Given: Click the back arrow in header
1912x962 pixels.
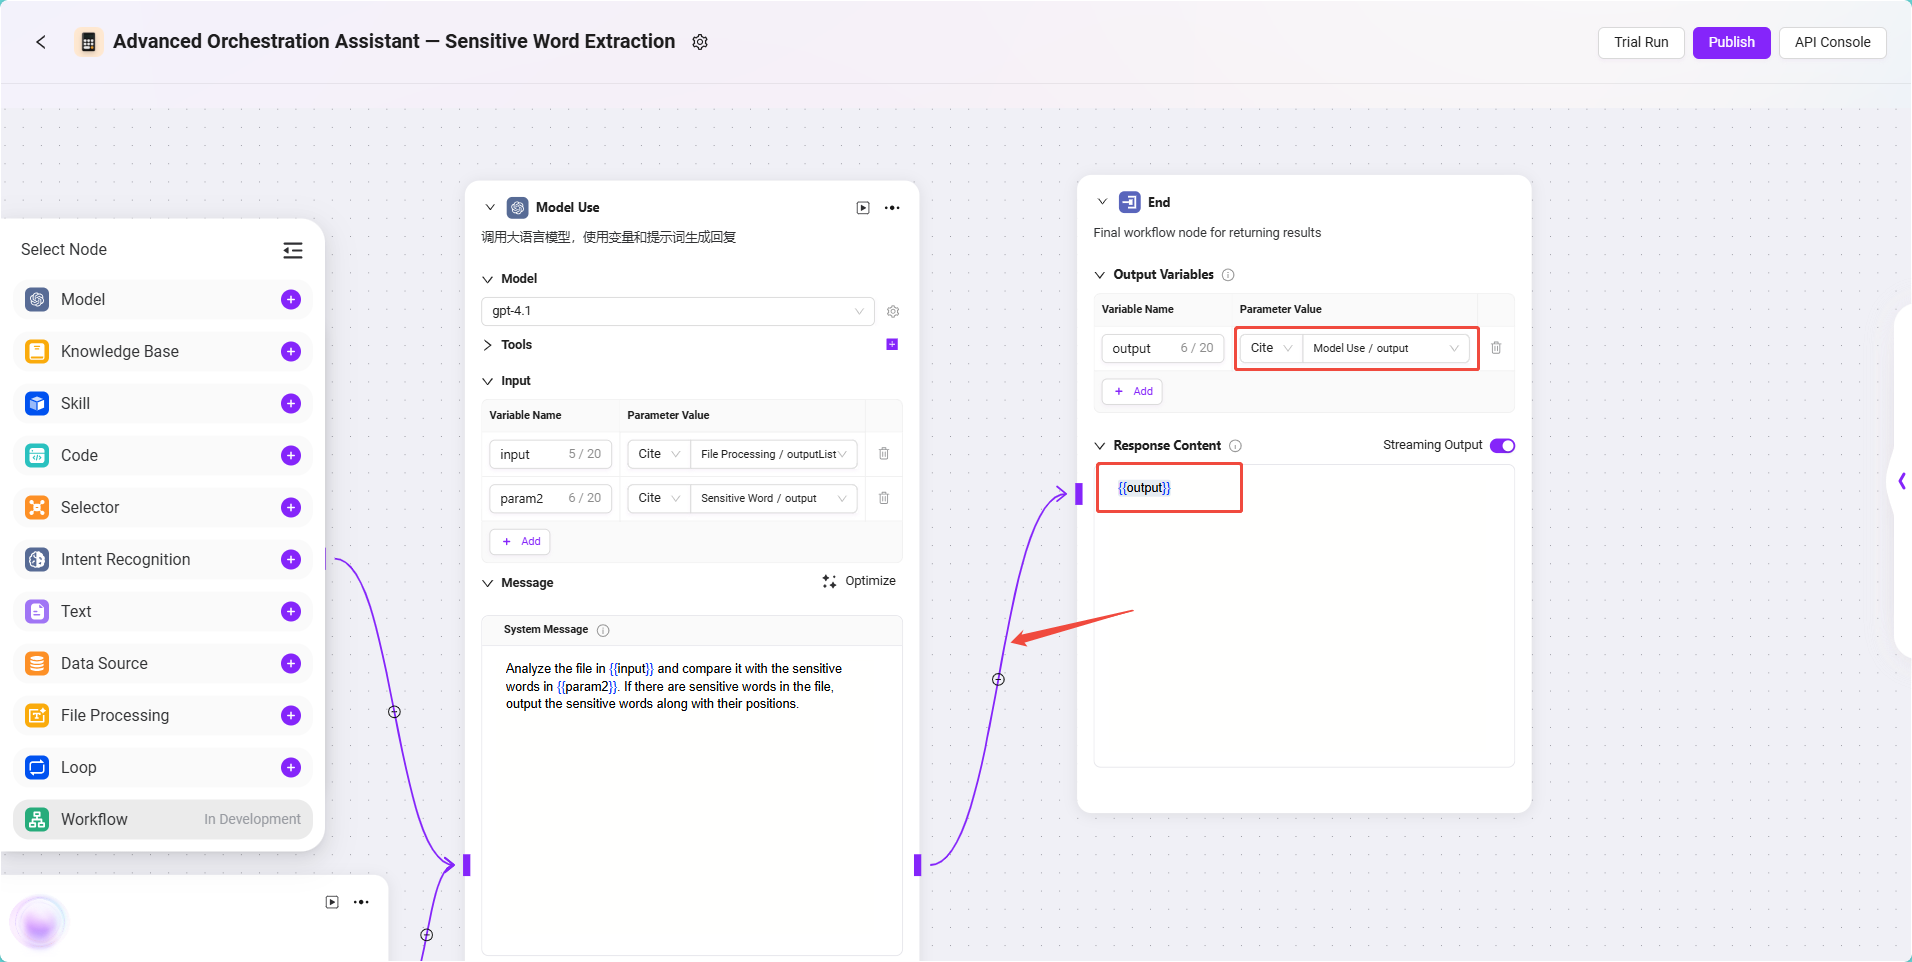Looking at the screenshot, I should (x=41, y=42).
